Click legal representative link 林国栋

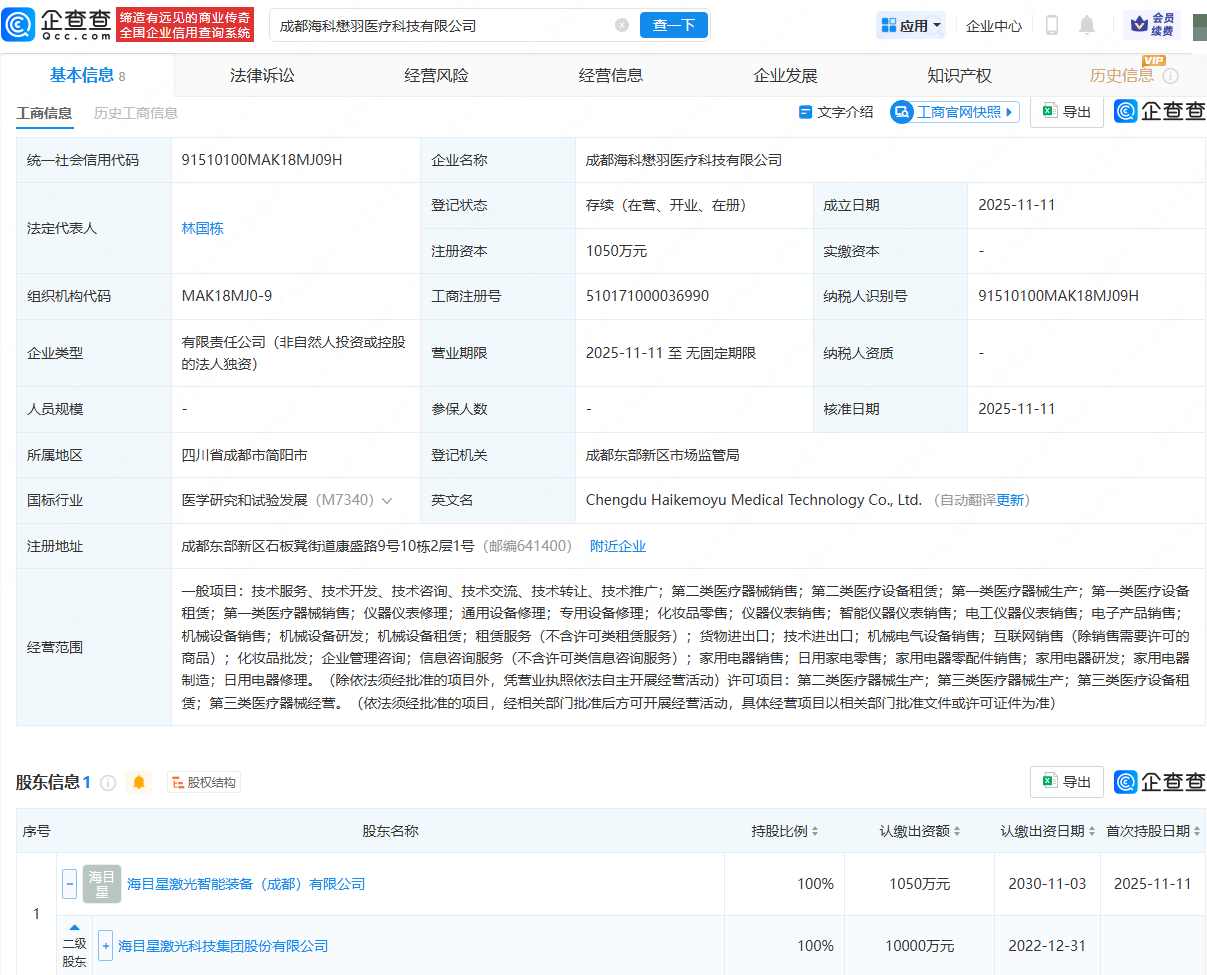pyautogui.click(x=203, y=228)
